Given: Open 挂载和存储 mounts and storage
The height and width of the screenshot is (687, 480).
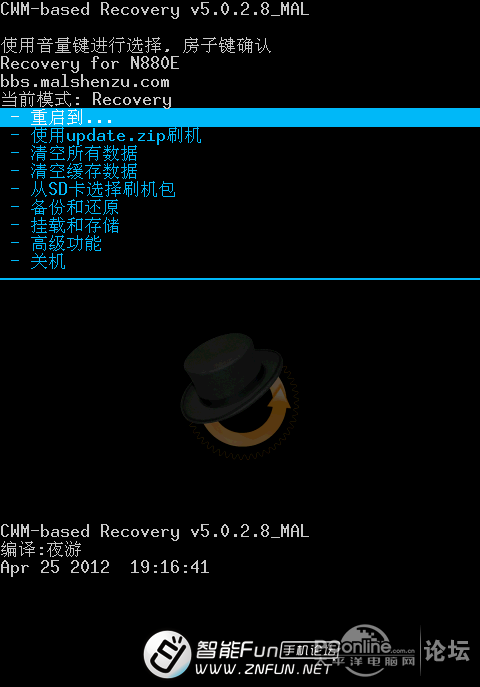Looking at the screenshot, I should pyautogui.click(x=74, y=225).
